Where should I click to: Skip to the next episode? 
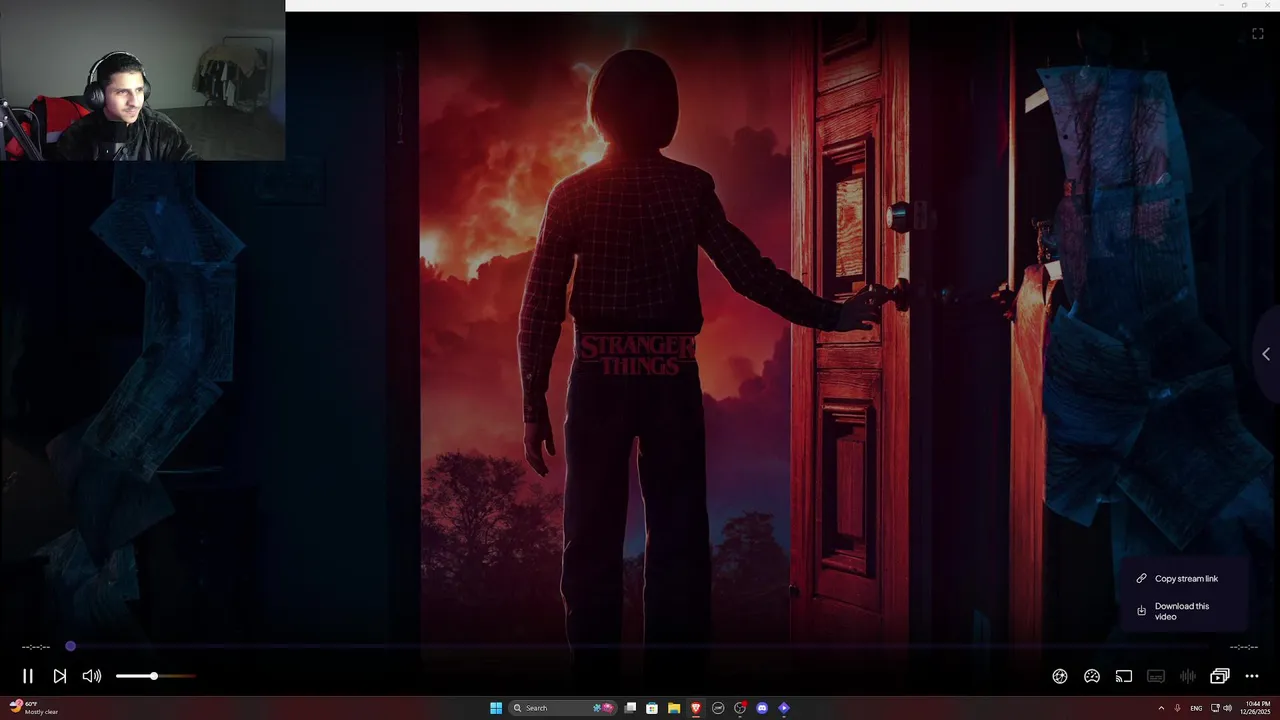tap(60, 676)
